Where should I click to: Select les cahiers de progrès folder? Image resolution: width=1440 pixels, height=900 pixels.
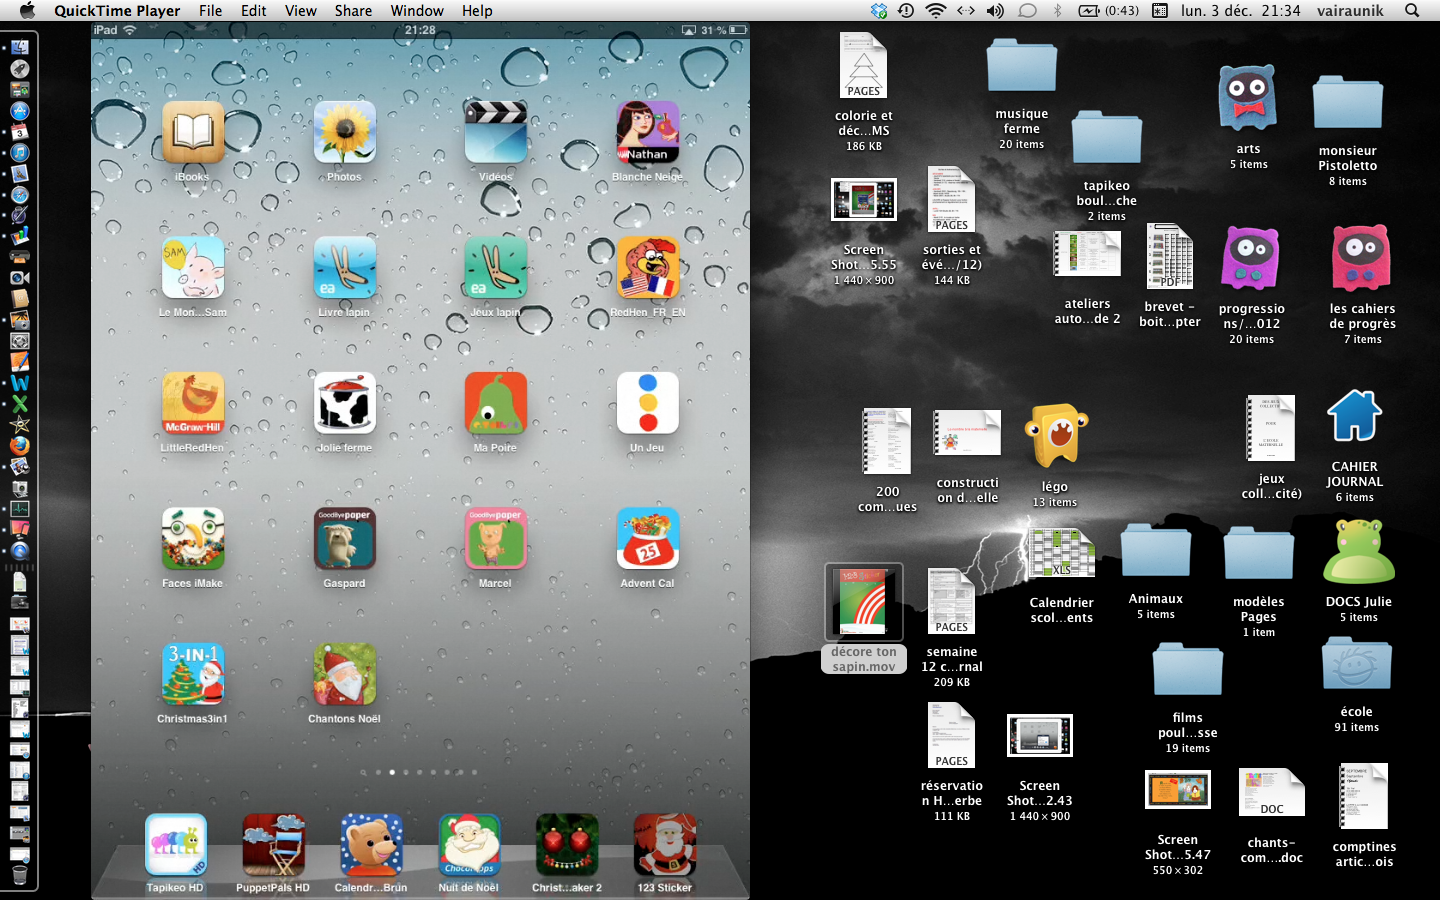point(1361,258)
